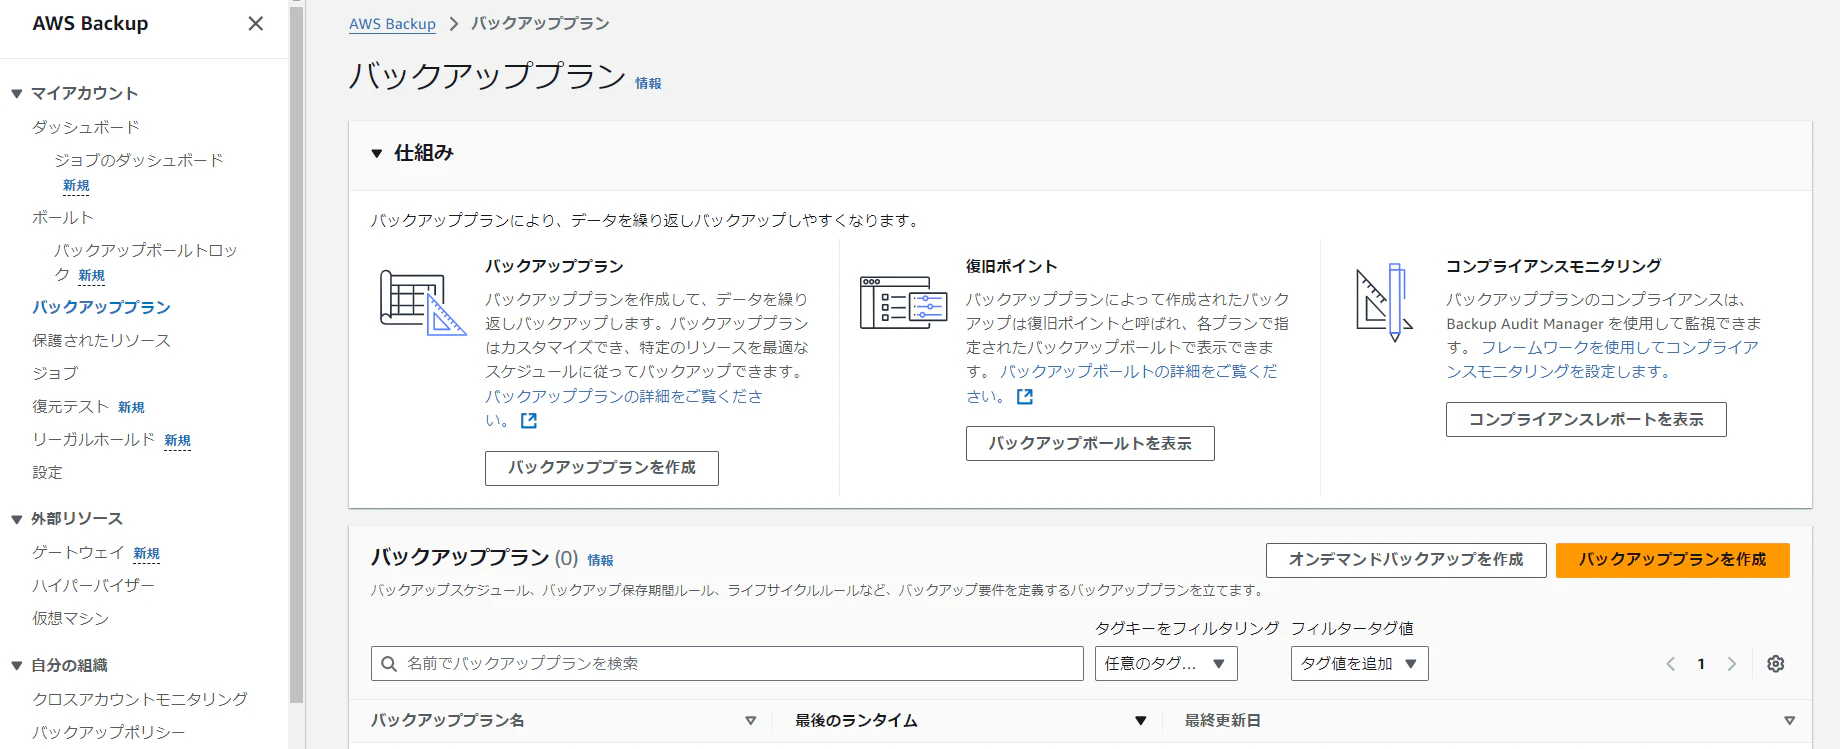Open the 任意のタグ key dropdown
Image resolution: width=1840 pixels, height=749 pixels.
click(x=1167, y=664)
